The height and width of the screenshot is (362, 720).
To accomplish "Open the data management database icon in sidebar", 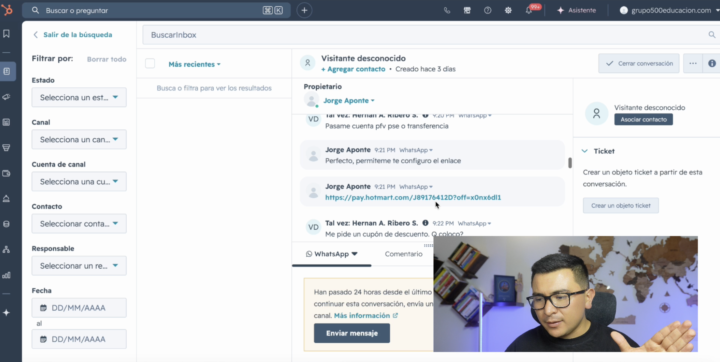I will coord(6,224).
